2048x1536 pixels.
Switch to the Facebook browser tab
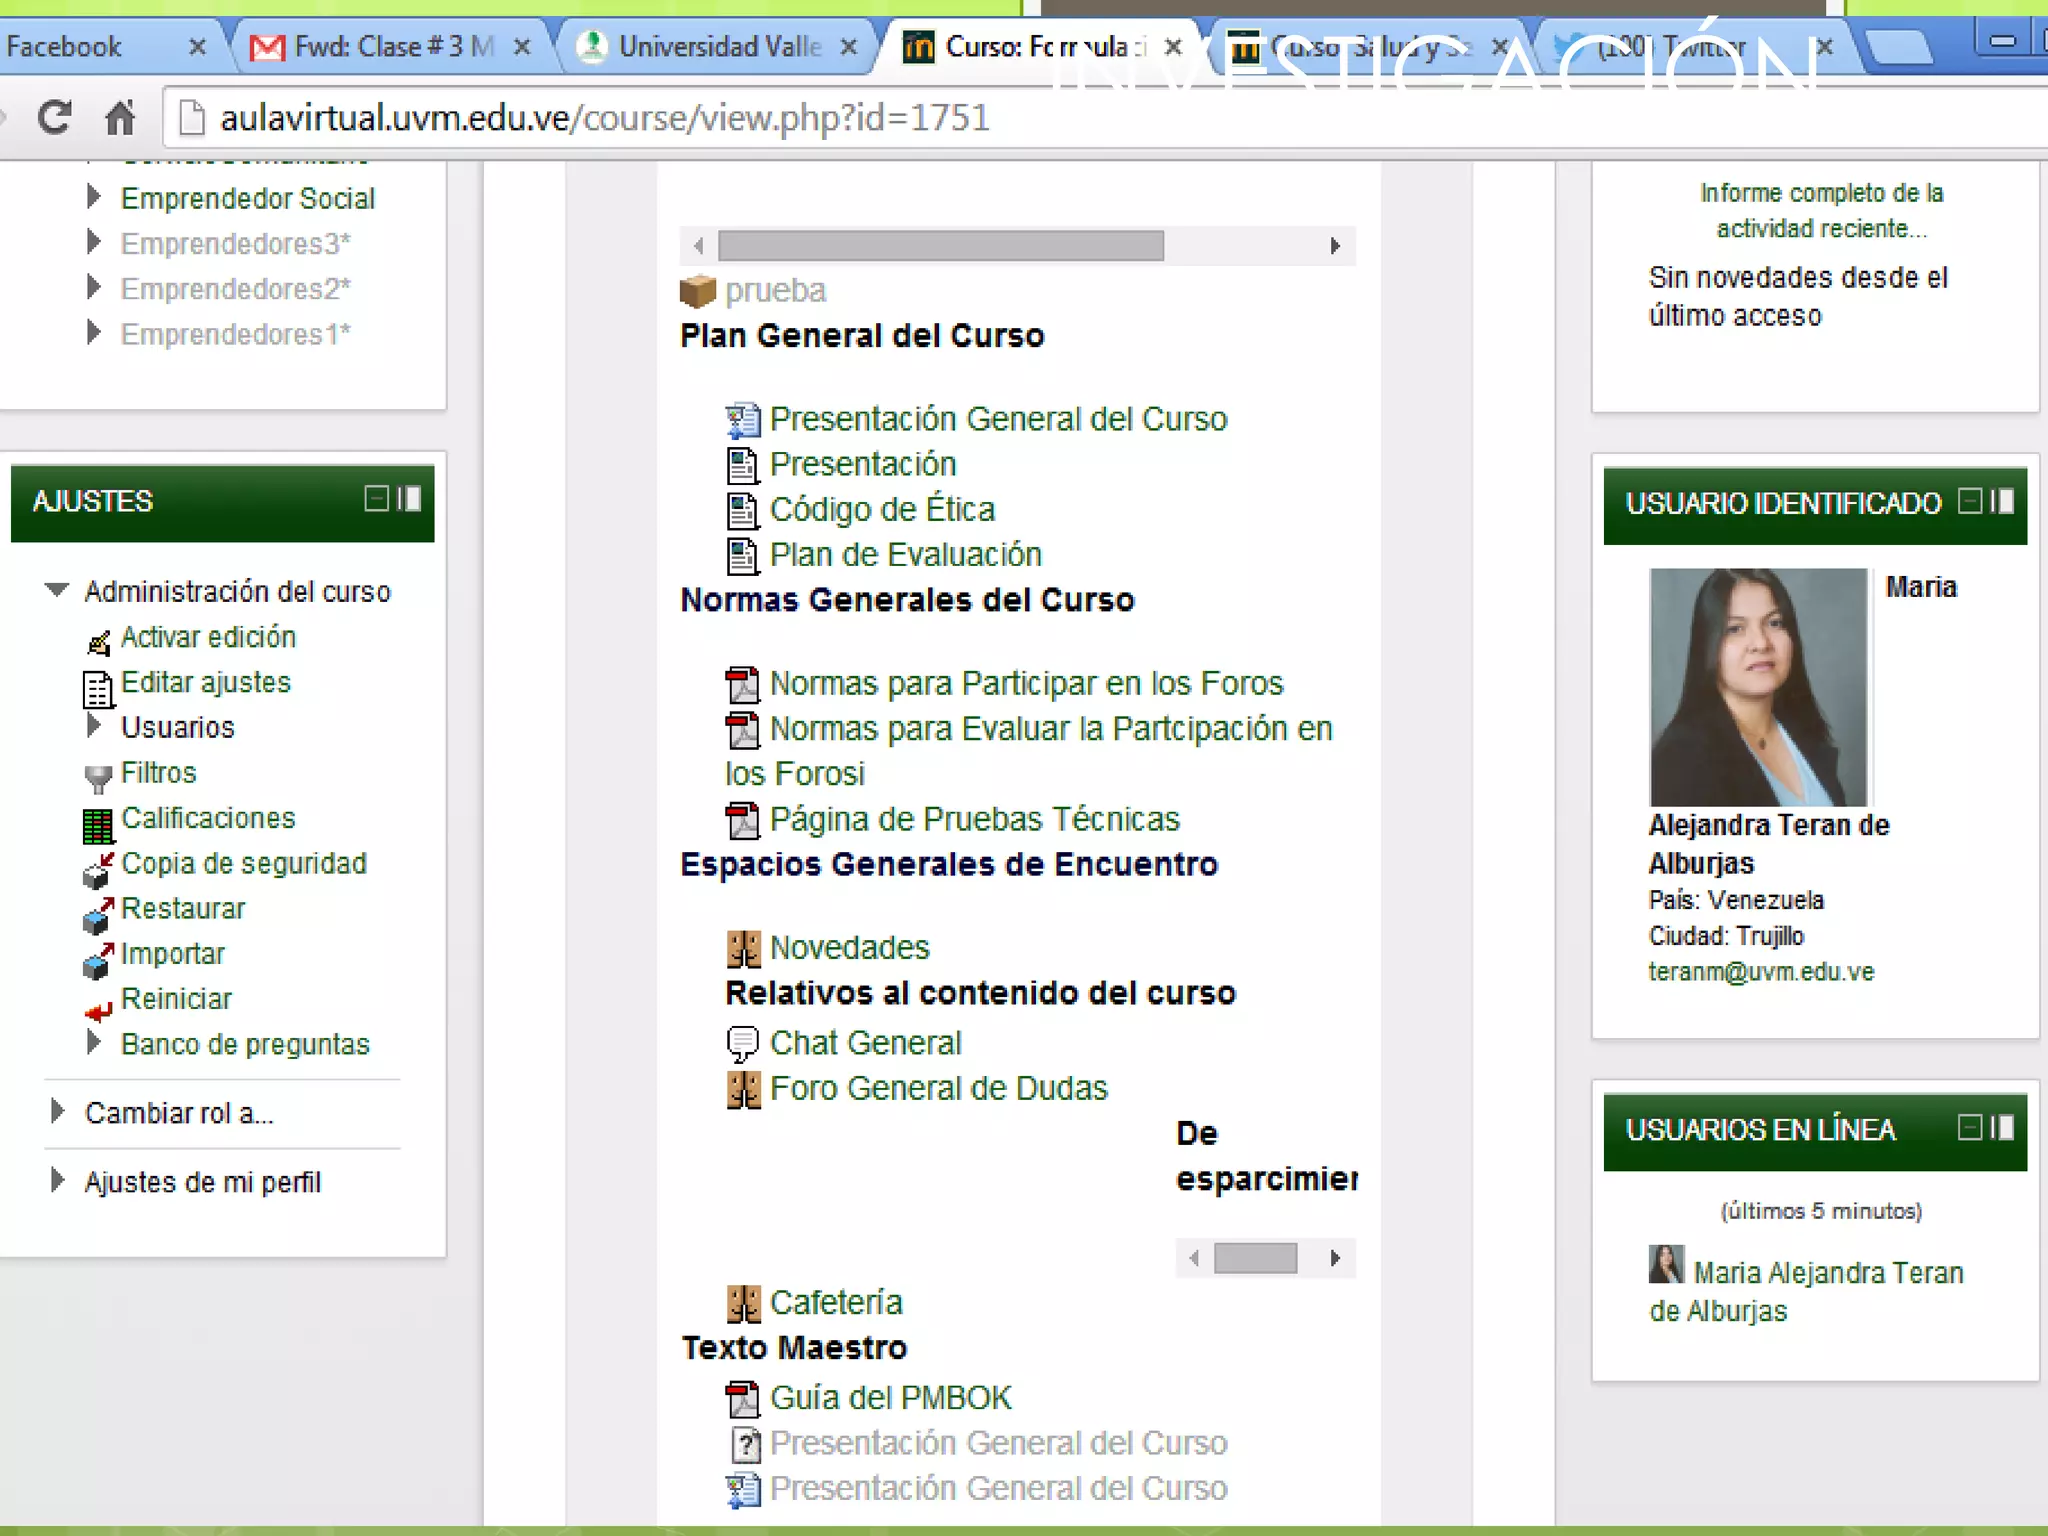(x=64, y=46)
